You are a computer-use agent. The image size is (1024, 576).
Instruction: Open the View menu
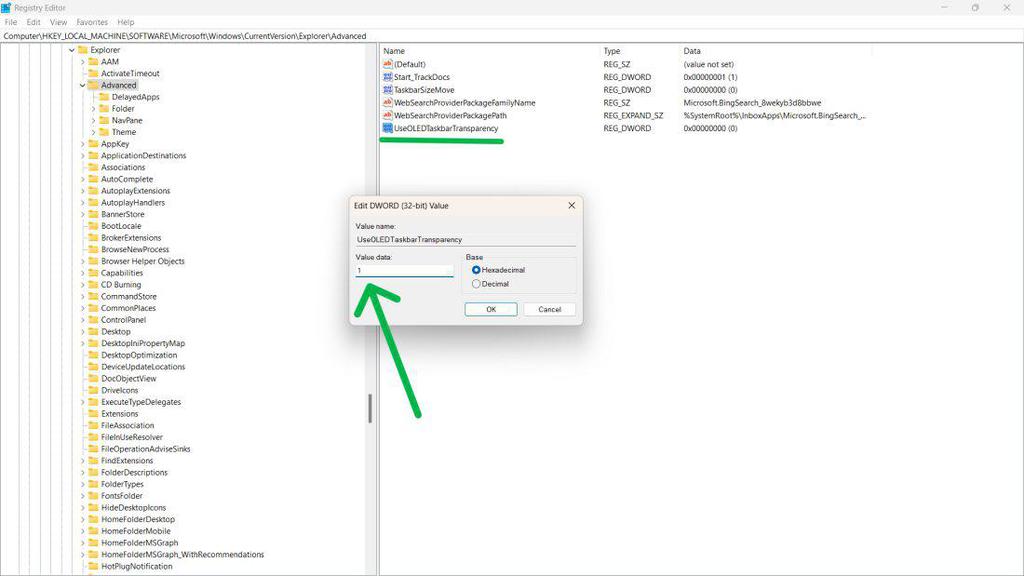[58, 21]
